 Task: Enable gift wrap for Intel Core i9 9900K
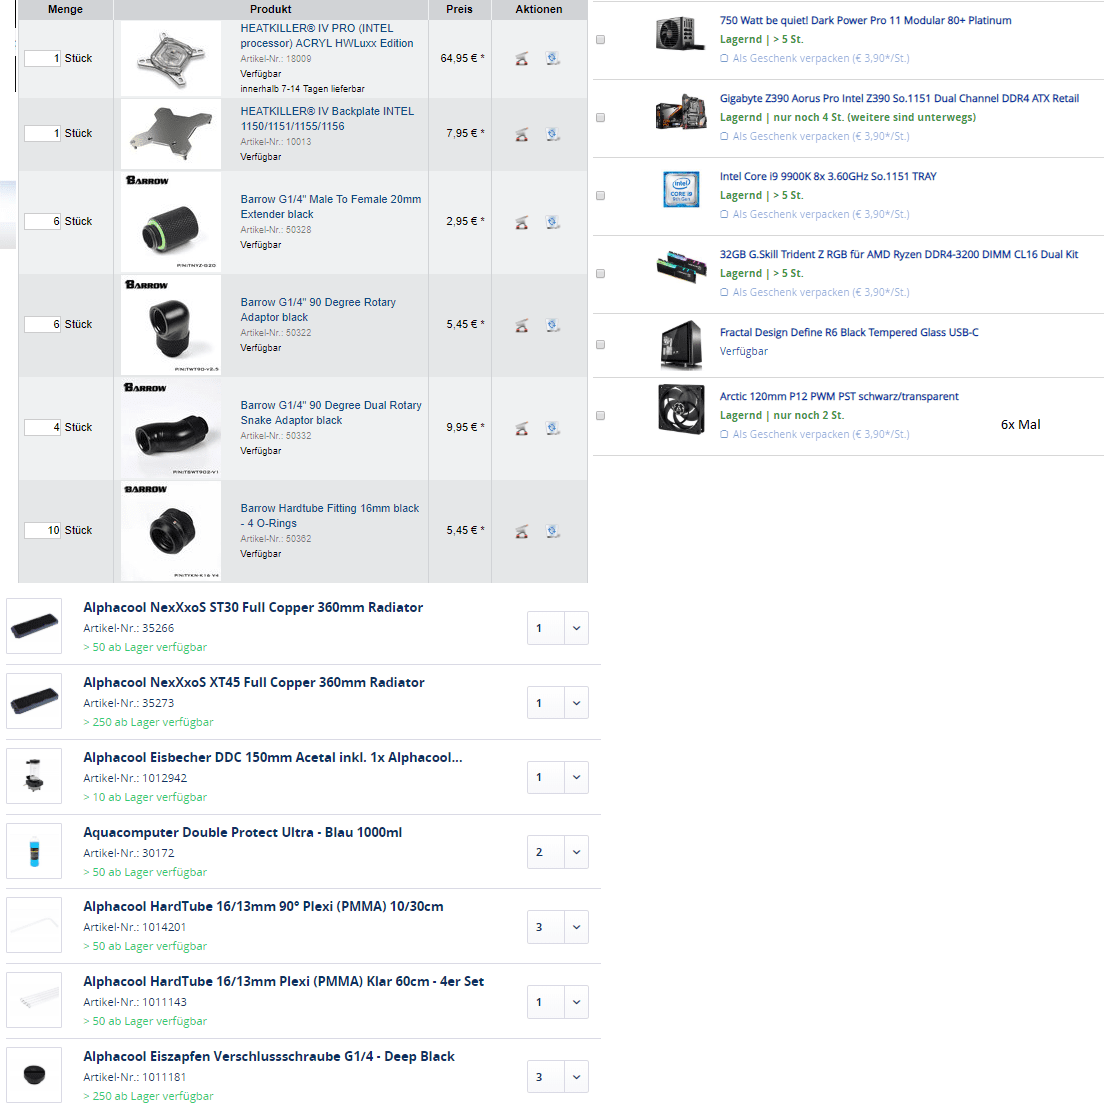(x=724, y=214)
